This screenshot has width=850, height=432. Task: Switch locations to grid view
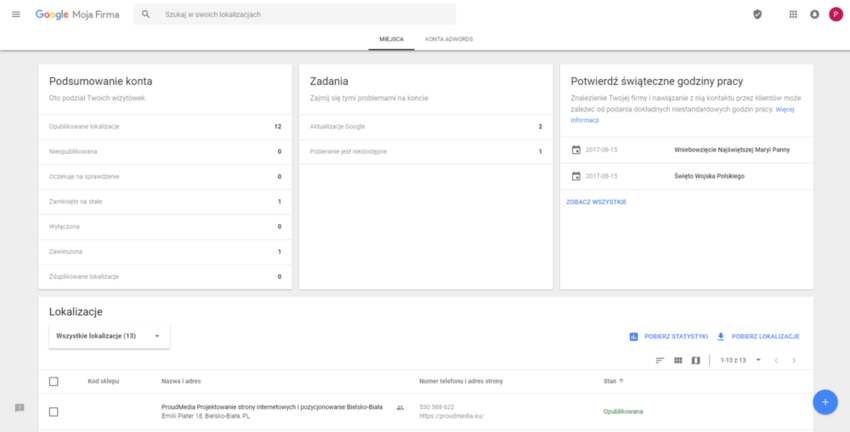click(677, 360)
